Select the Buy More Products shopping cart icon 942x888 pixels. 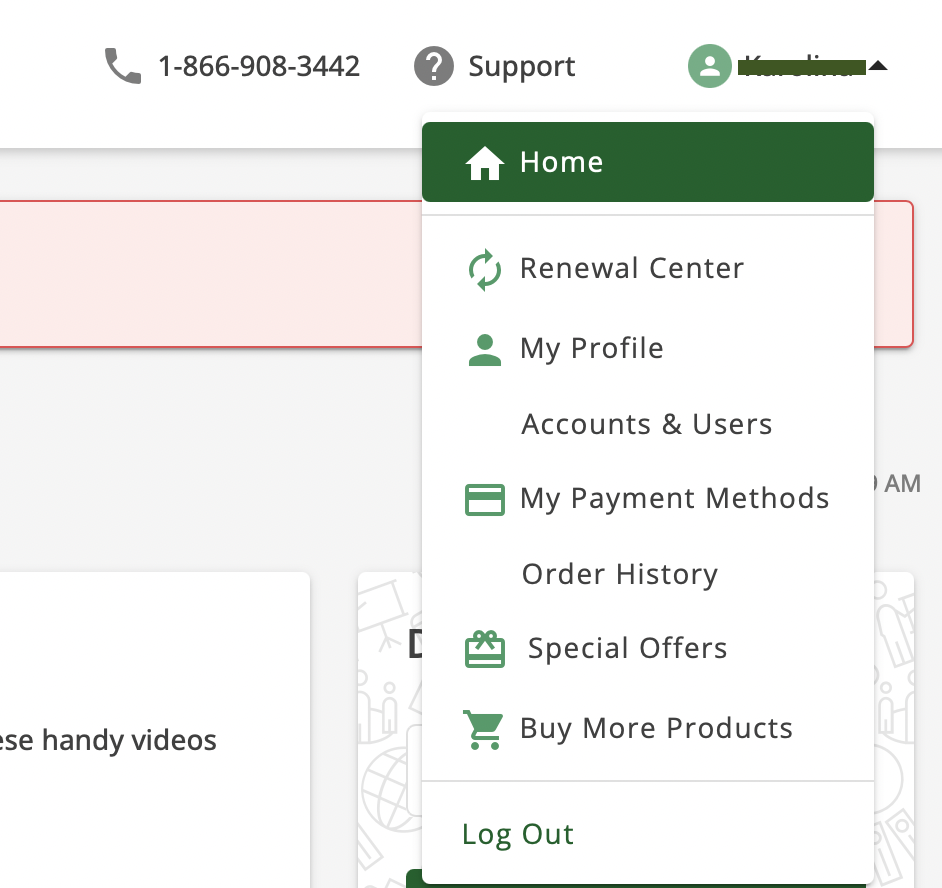tap(484, 728)
